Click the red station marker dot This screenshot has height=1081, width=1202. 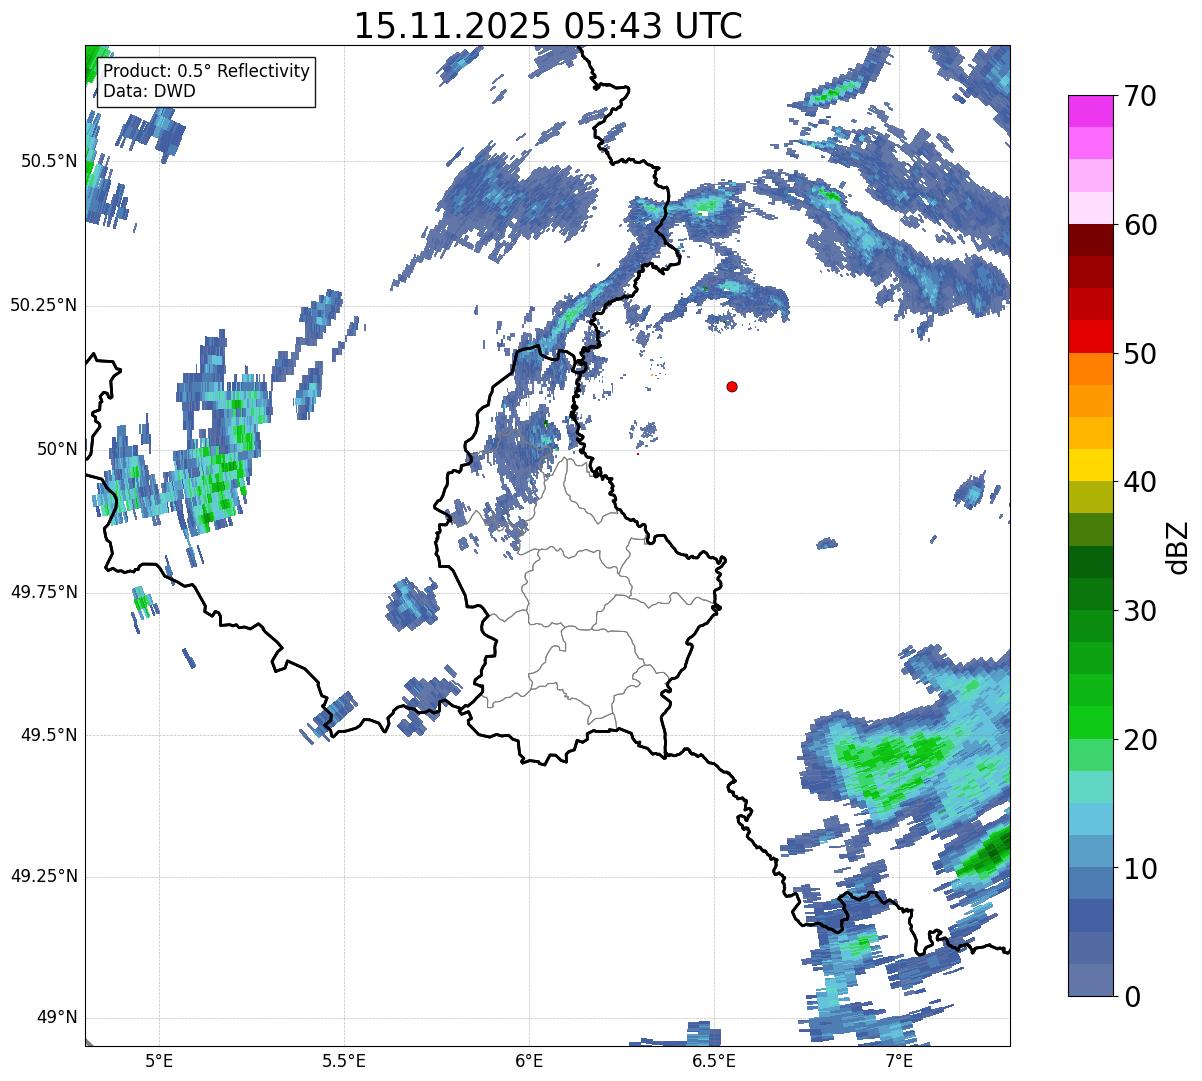pos(732,386)
